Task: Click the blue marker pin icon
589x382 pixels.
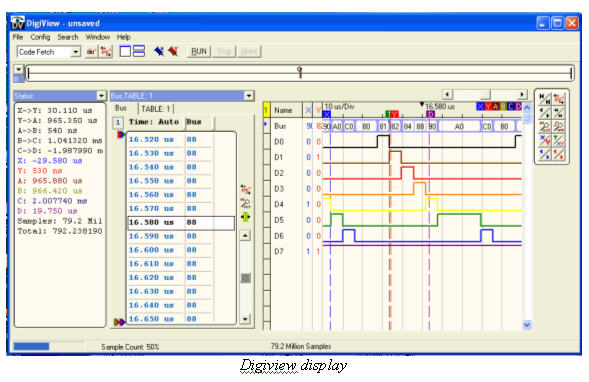Action: click(159, 51)
